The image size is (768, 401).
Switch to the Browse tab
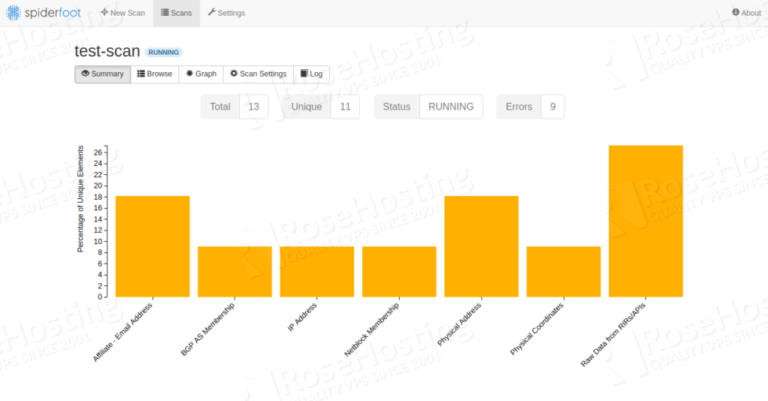coord(155,74)
